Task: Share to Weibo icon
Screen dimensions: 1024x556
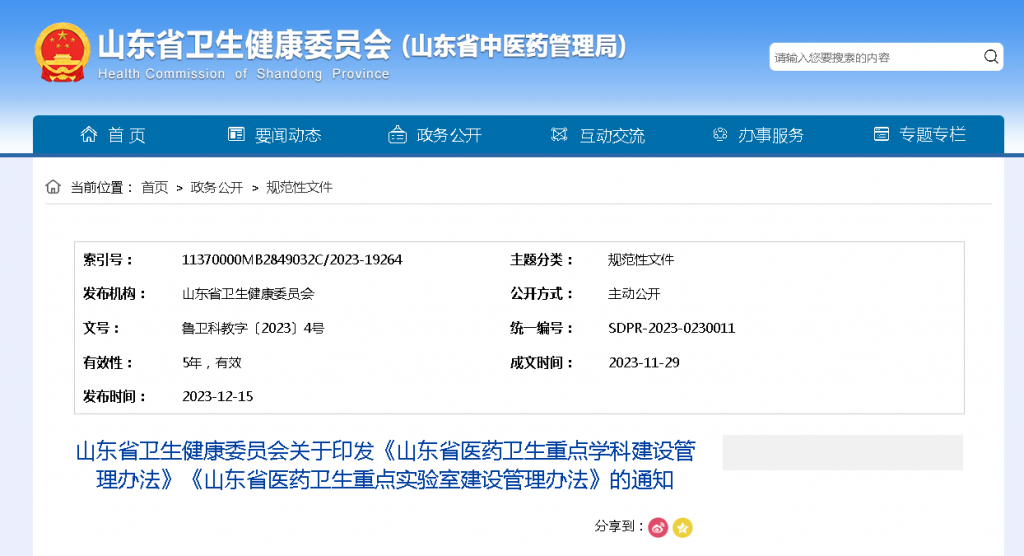Action: pyautogui.click(x=658, y=527)
